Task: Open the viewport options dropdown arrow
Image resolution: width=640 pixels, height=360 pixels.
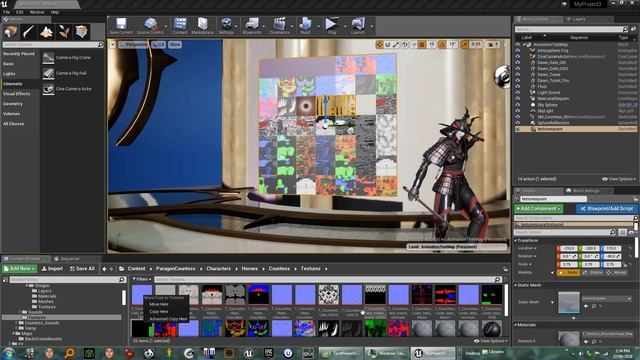Action: [x=113, y=44]
